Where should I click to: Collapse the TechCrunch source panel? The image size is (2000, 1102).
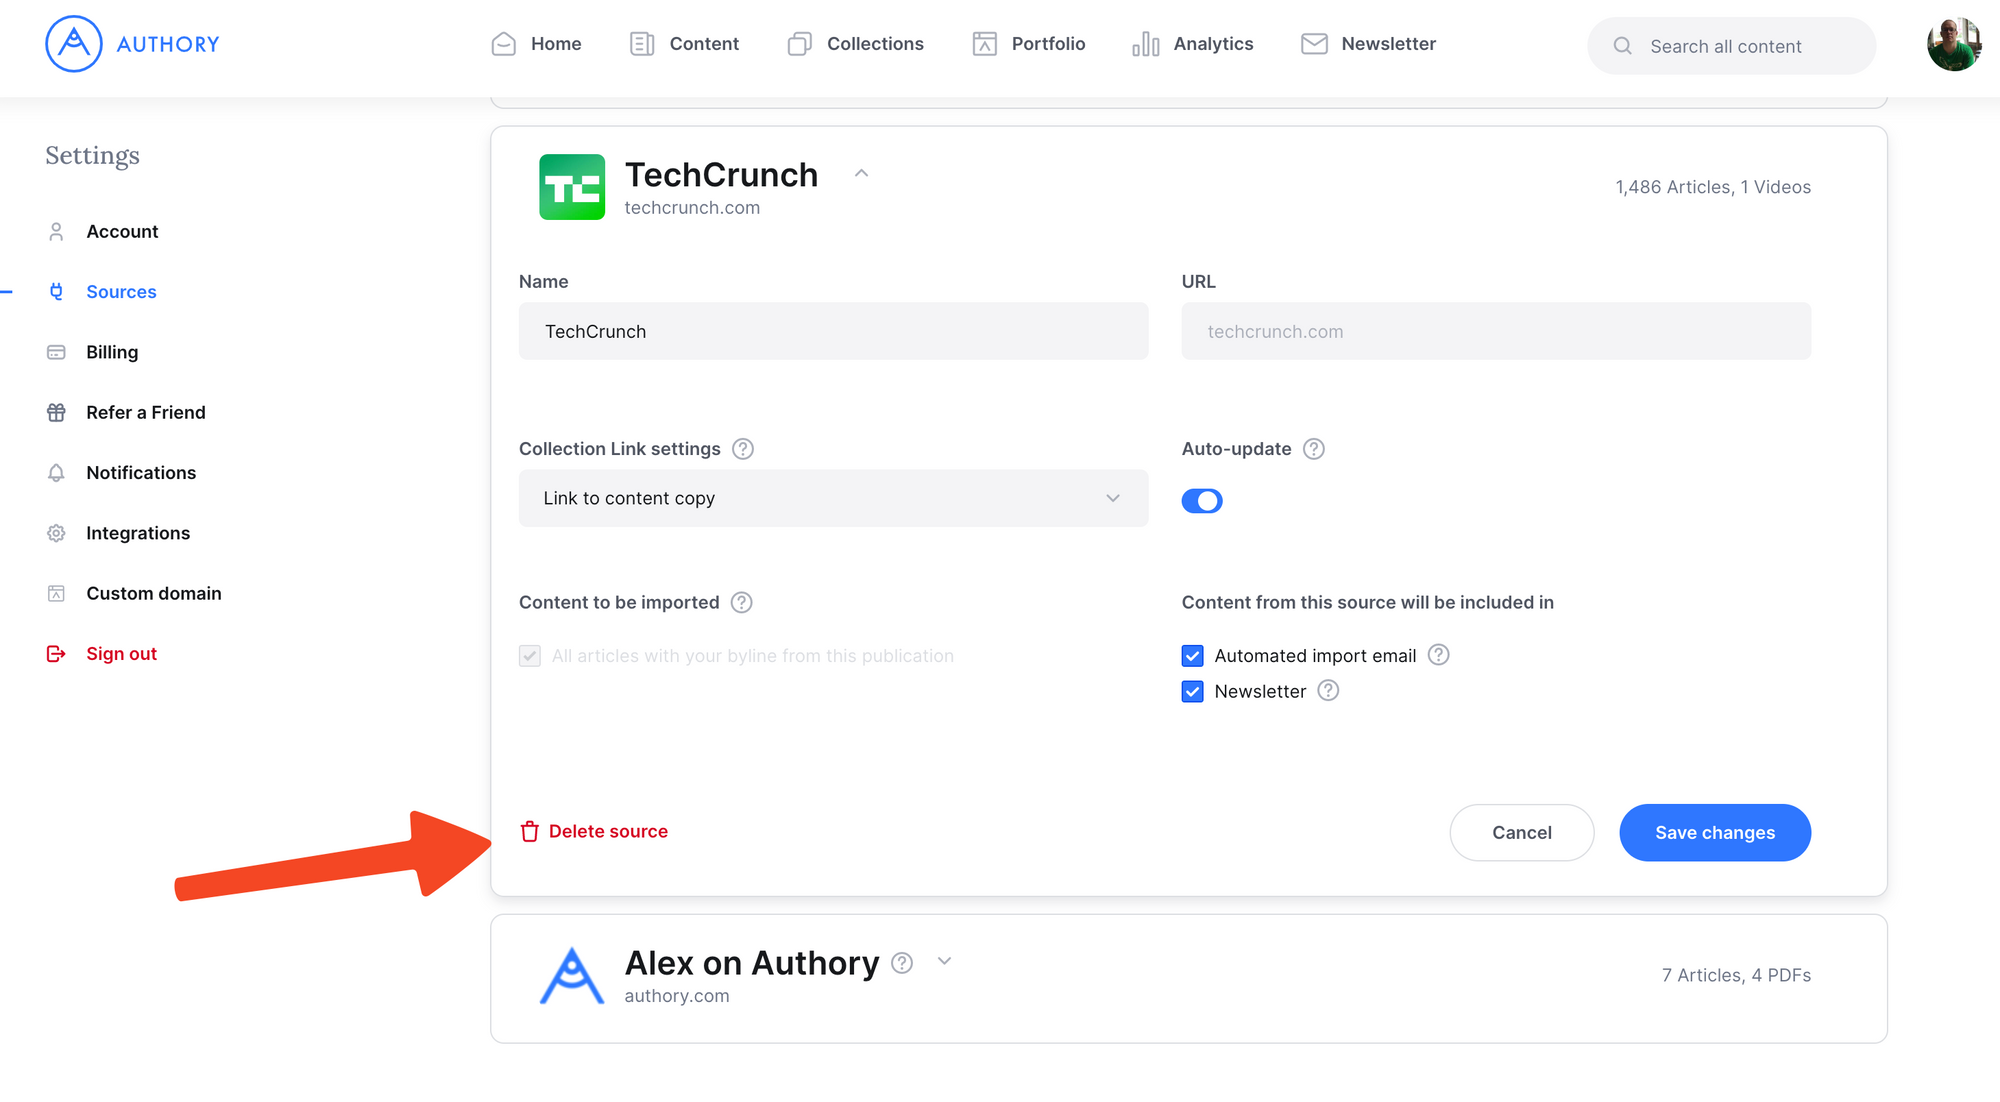click(861, 174)
